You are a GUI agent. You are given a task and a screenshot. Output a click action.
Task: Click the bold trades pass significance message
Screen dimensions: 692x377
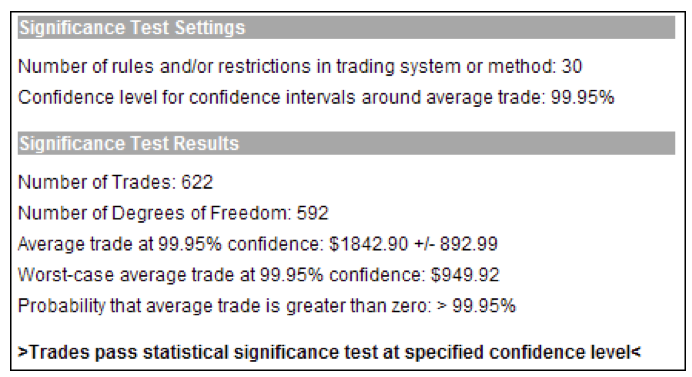click(x=329, y=352)
